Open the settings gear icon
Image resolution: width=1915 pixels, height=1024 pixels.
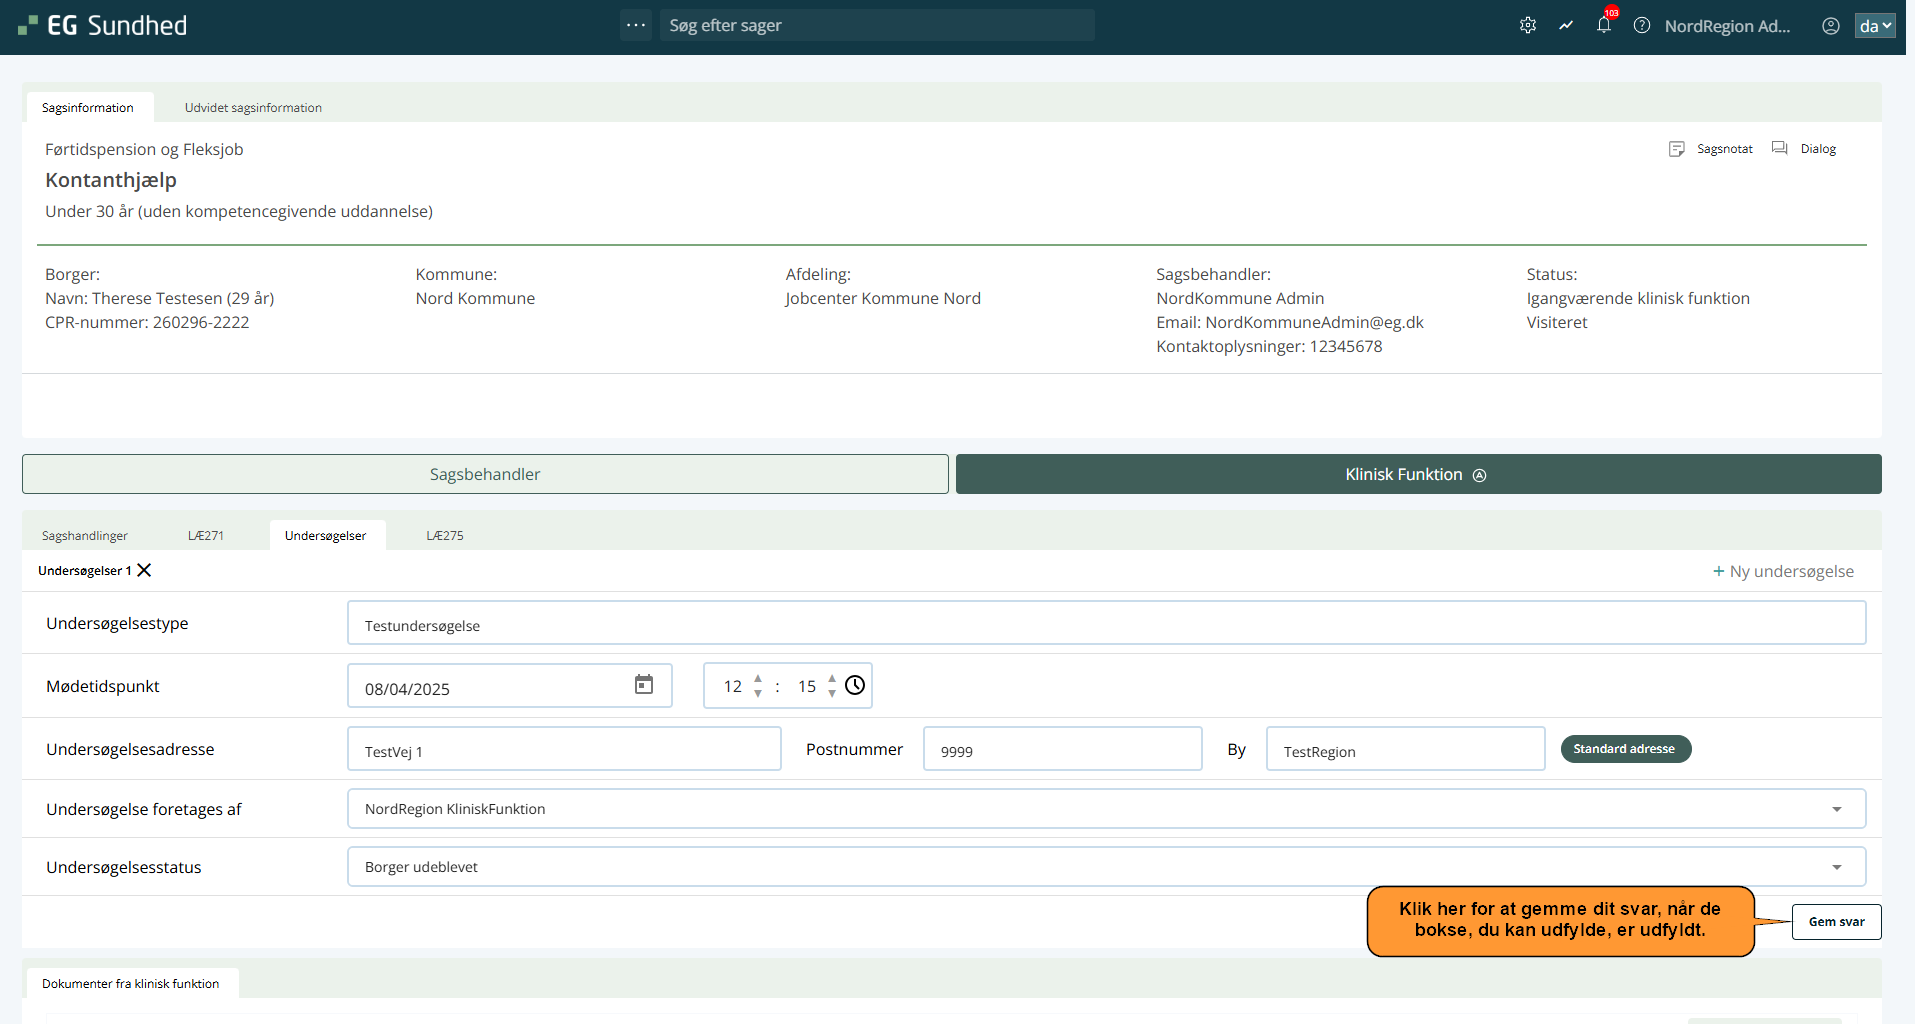[x=1527, y=26]
